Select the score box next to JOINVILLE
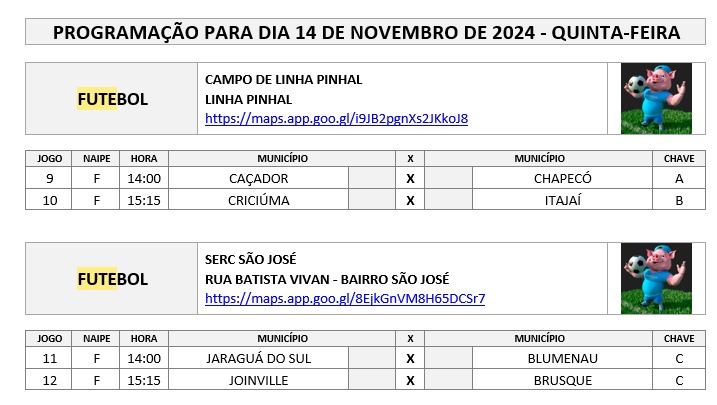The width and height of the screenshot is (717, 405). pyautogui.click(x=372, y=380)
